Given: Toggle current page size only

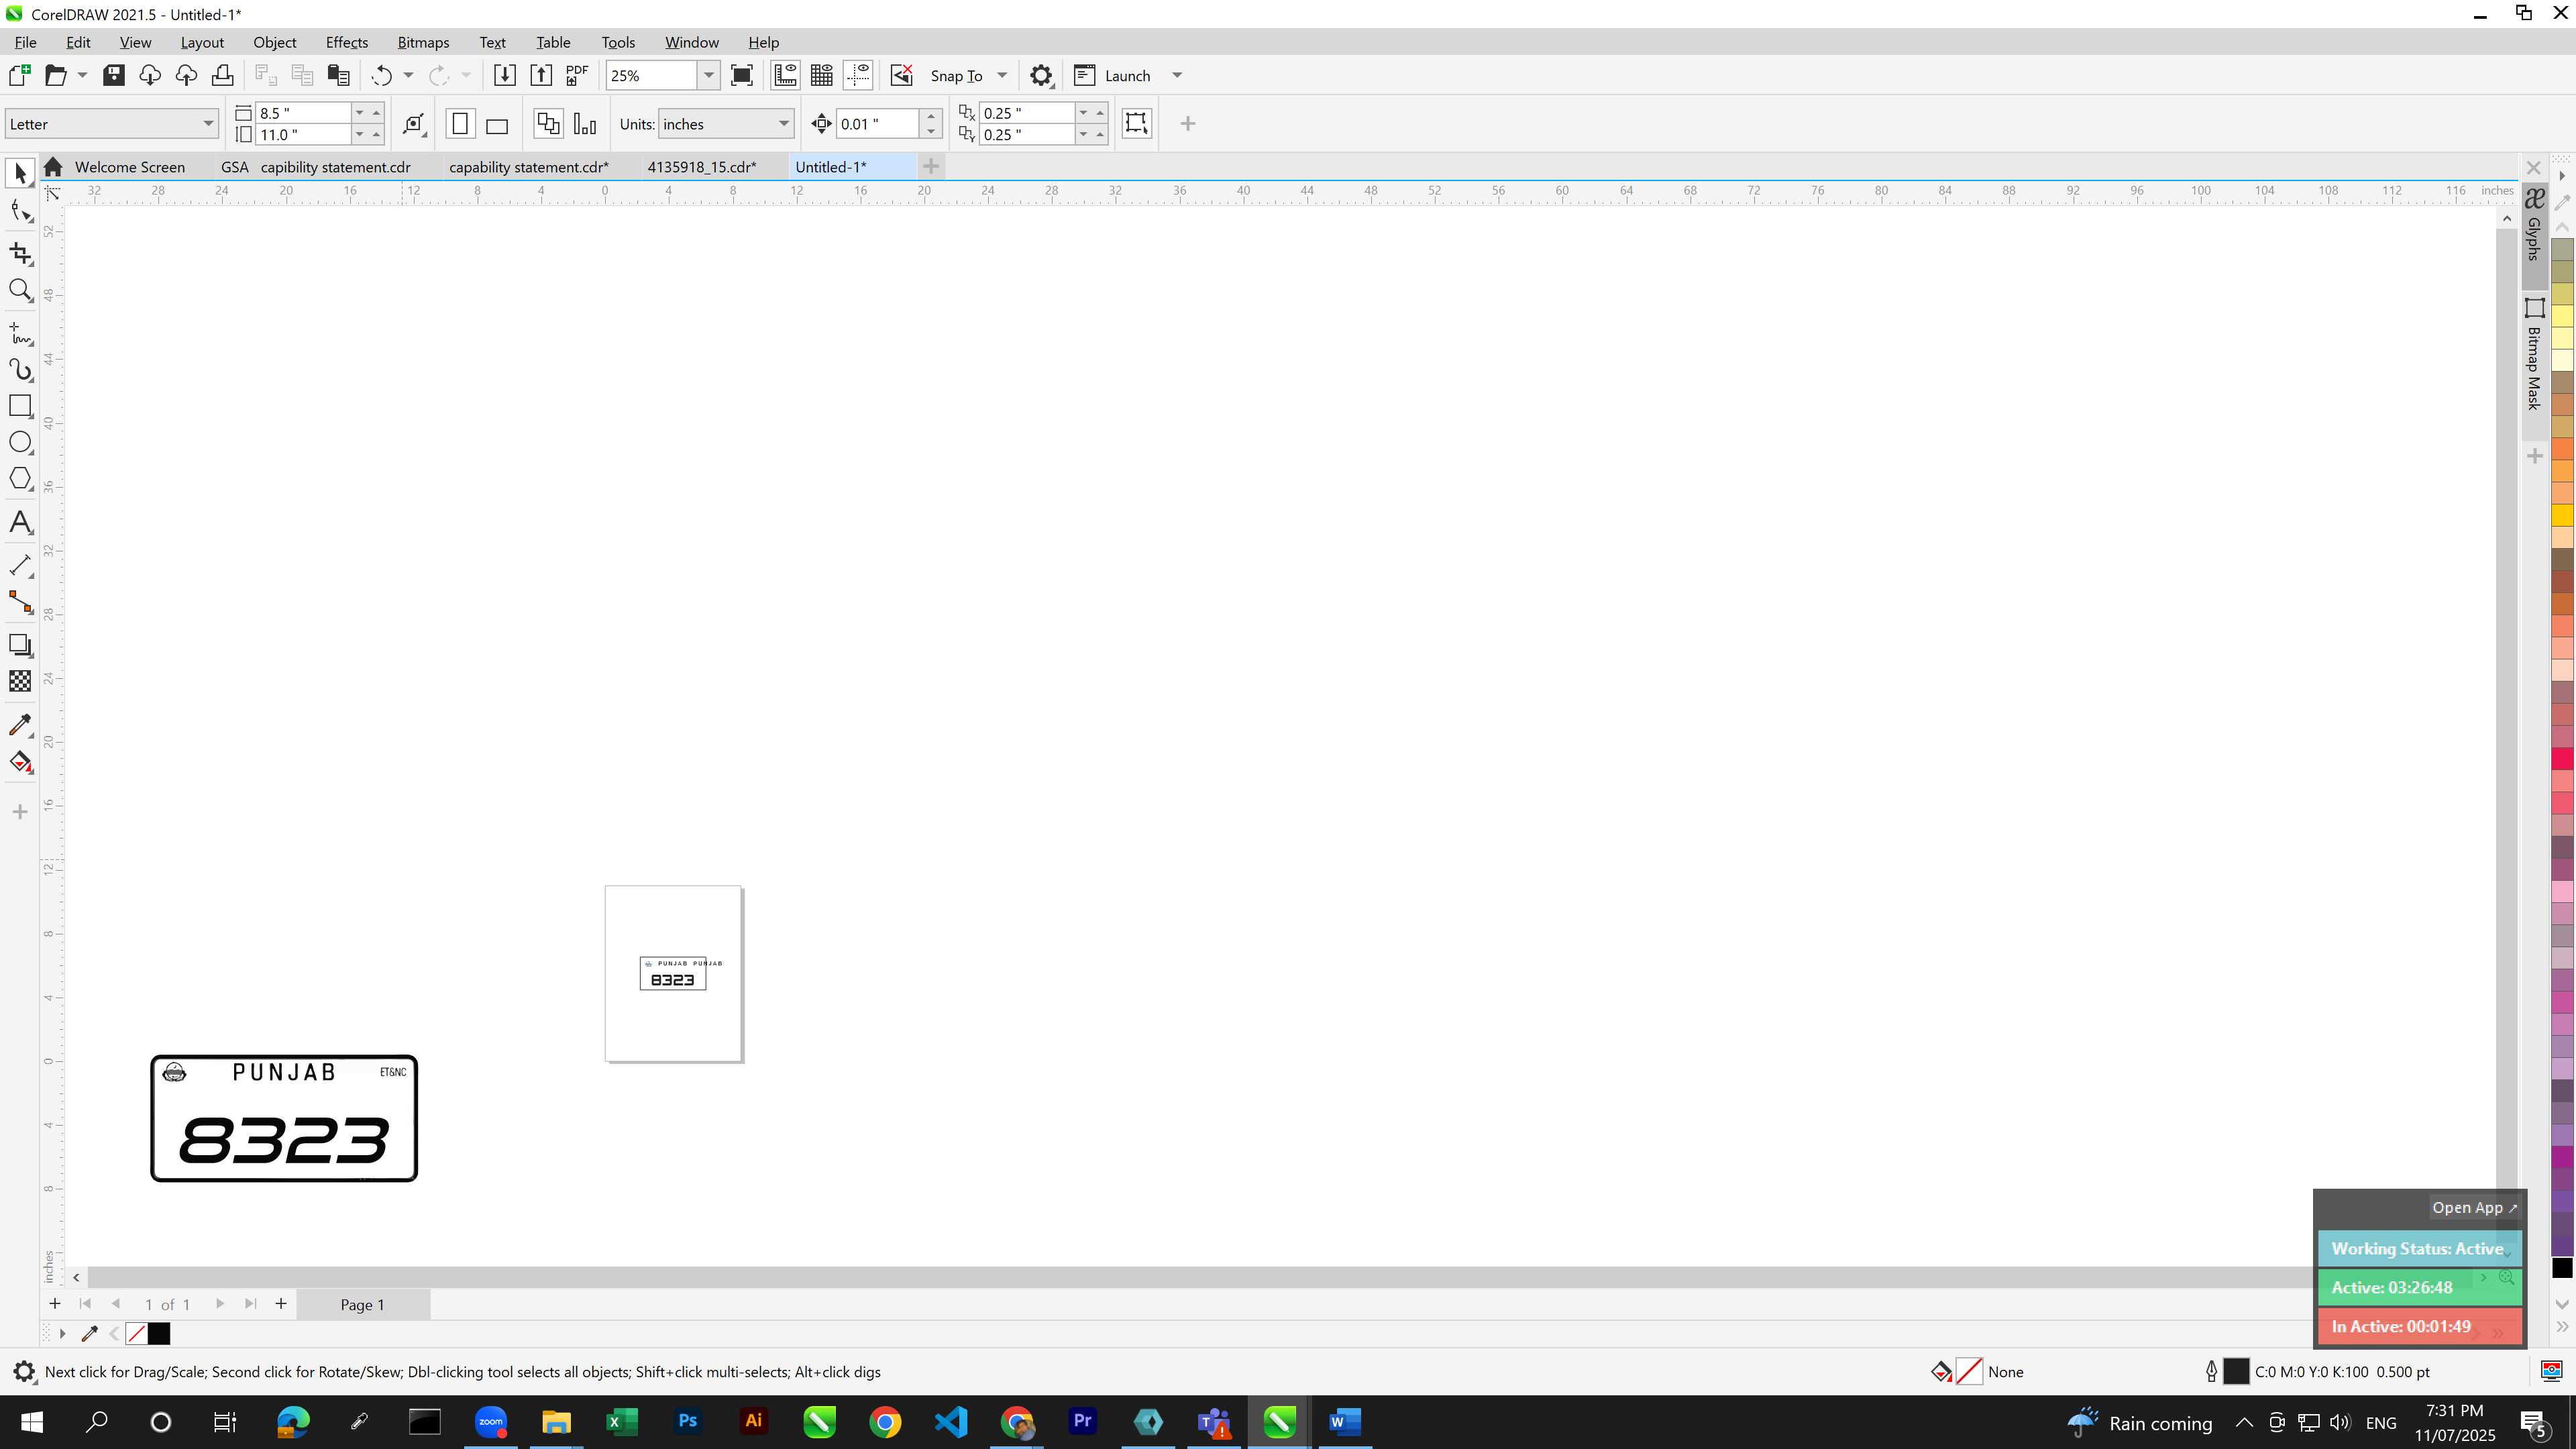Looking at the screenshot, I should (585, 124).
